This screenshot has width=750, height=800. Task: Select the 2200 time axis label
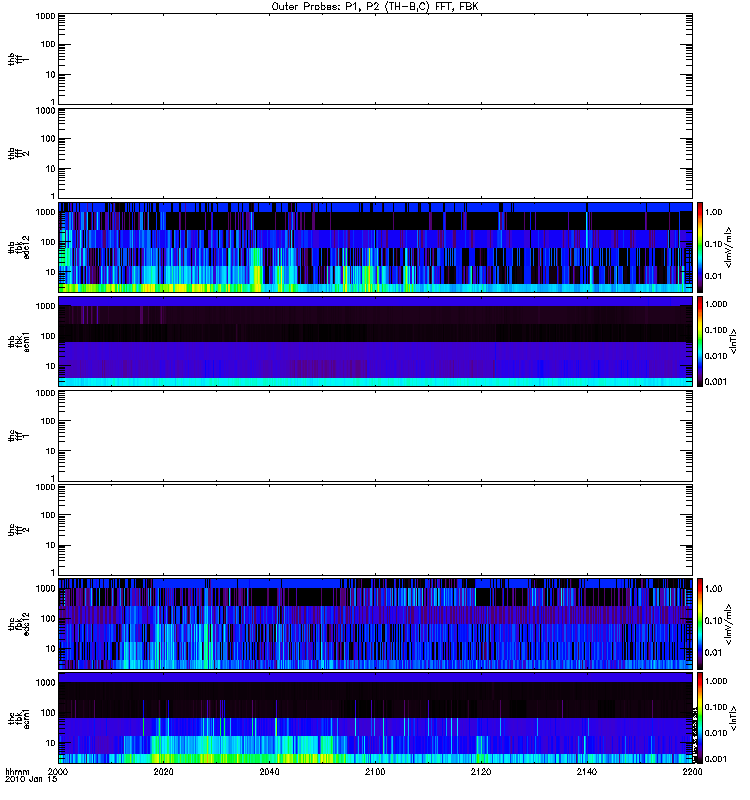(692, 771)
